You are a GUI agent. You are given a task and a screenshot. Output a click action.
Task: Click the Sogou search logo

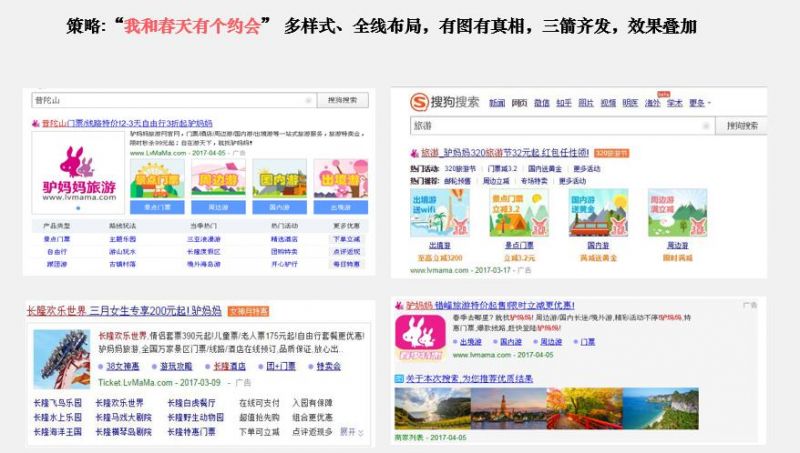pos(445,102)
